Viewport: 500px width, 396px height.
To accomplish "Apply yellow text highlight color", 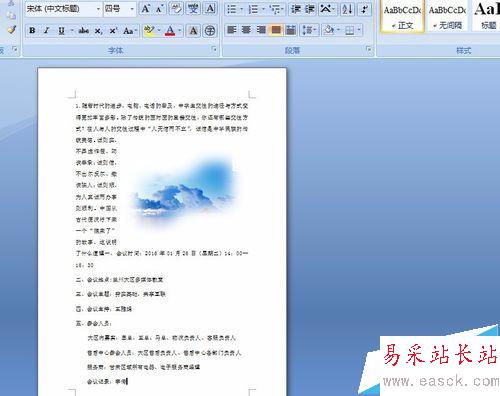I will coord(149,31).
